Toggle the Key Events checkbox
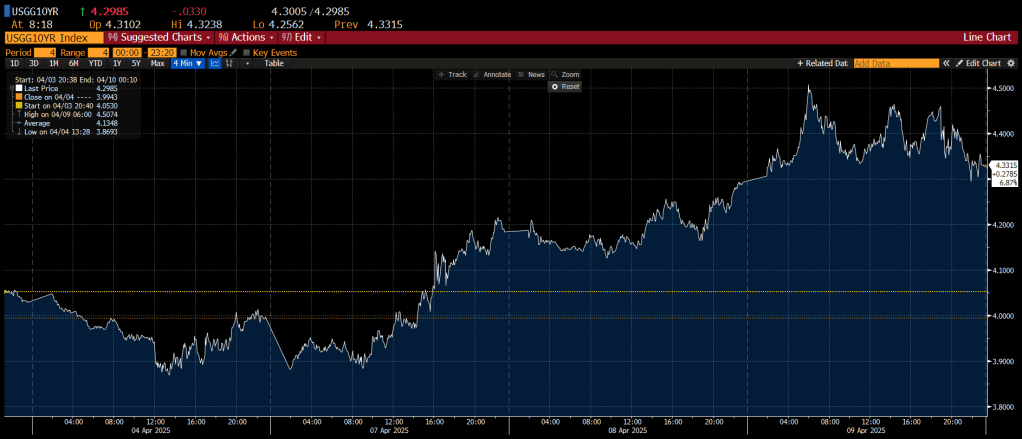 (x=247, y=51)
